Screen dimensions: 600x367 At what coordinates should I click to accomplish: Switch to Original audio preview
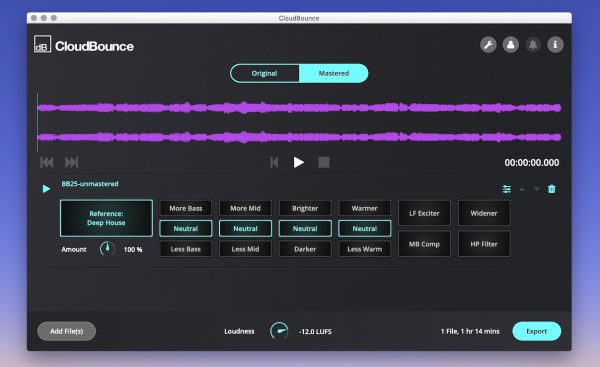(264, 73)
